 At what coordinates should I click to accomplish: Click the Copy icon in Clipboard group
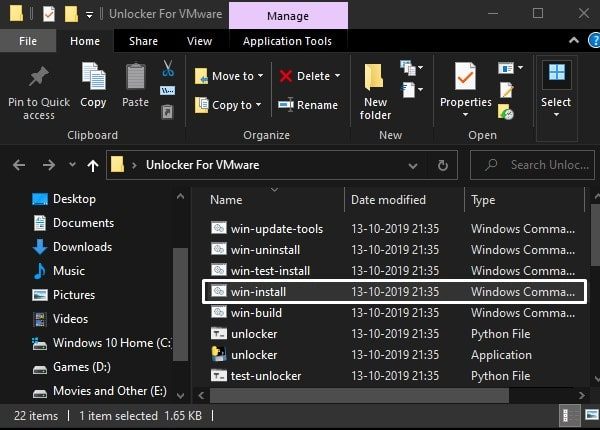coord(93,76)
